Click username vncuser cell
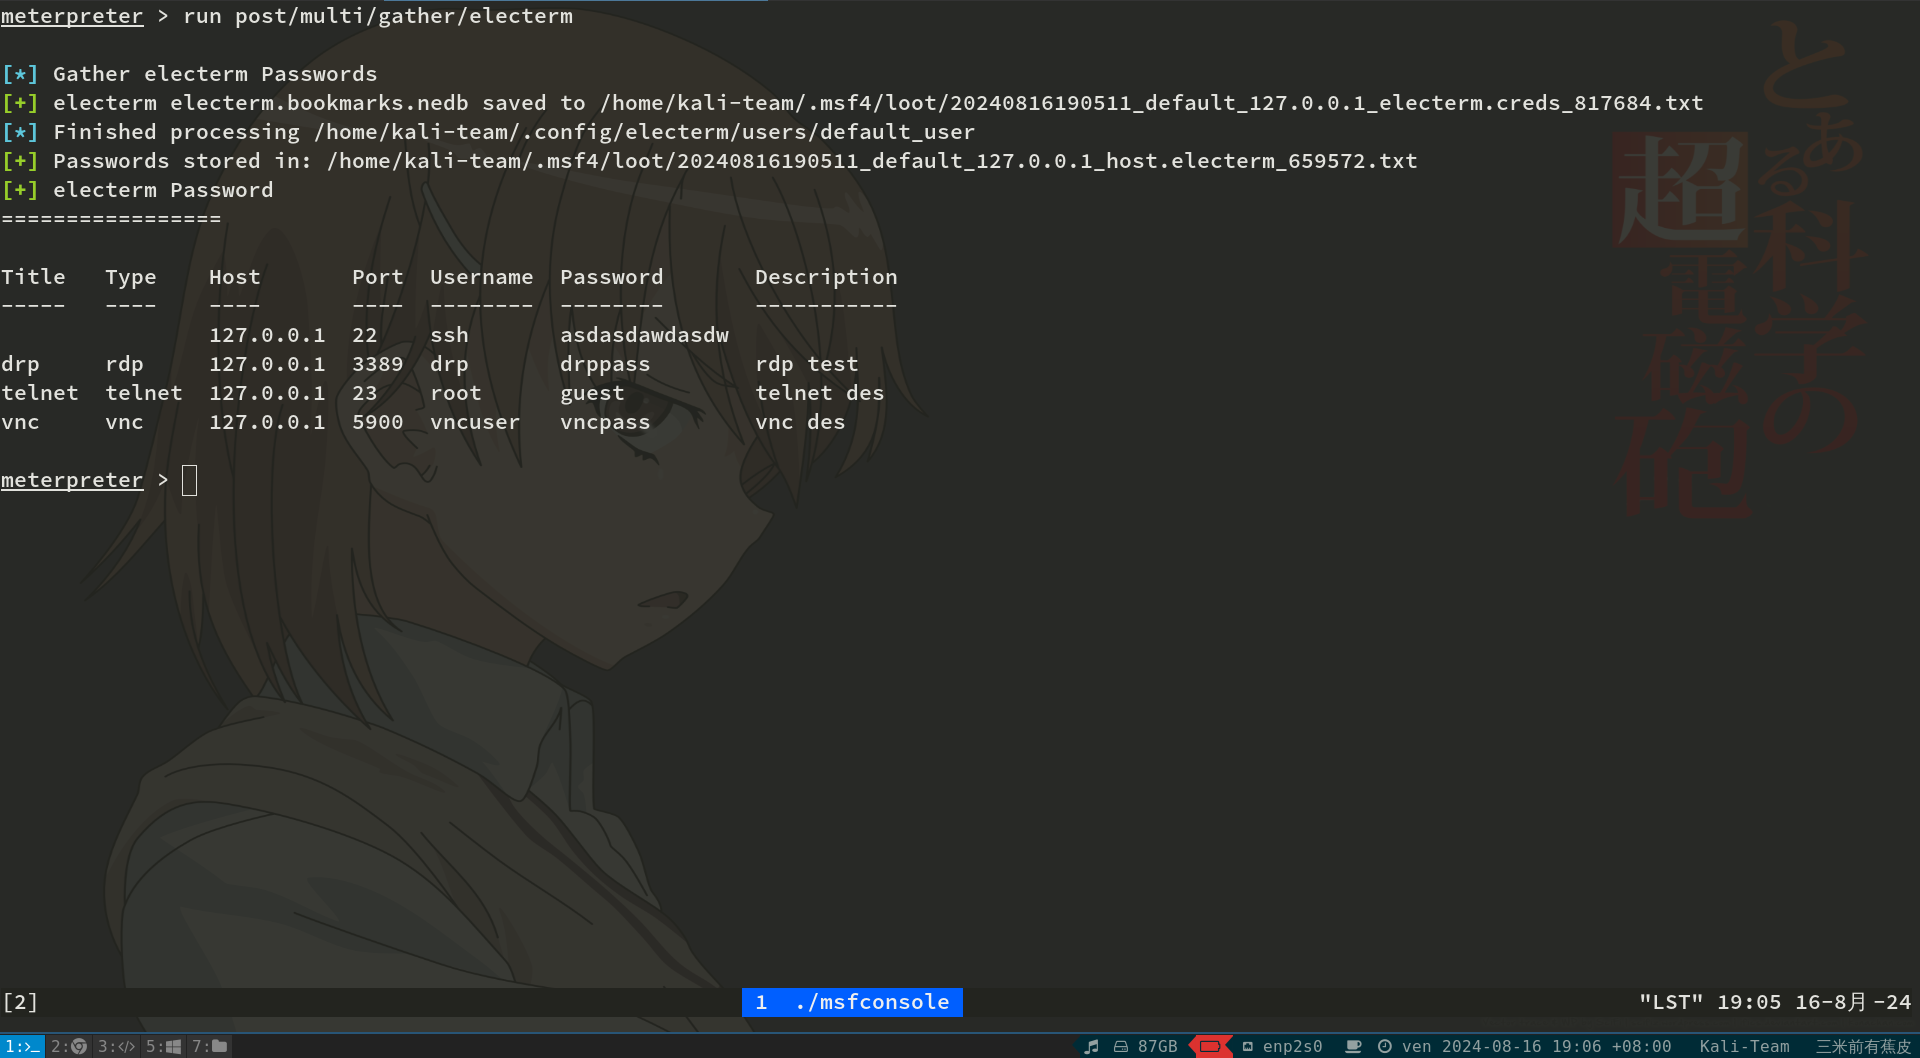Image resolution: width=1920 pixels, height=1058 pixels. (x=475, y=422)
